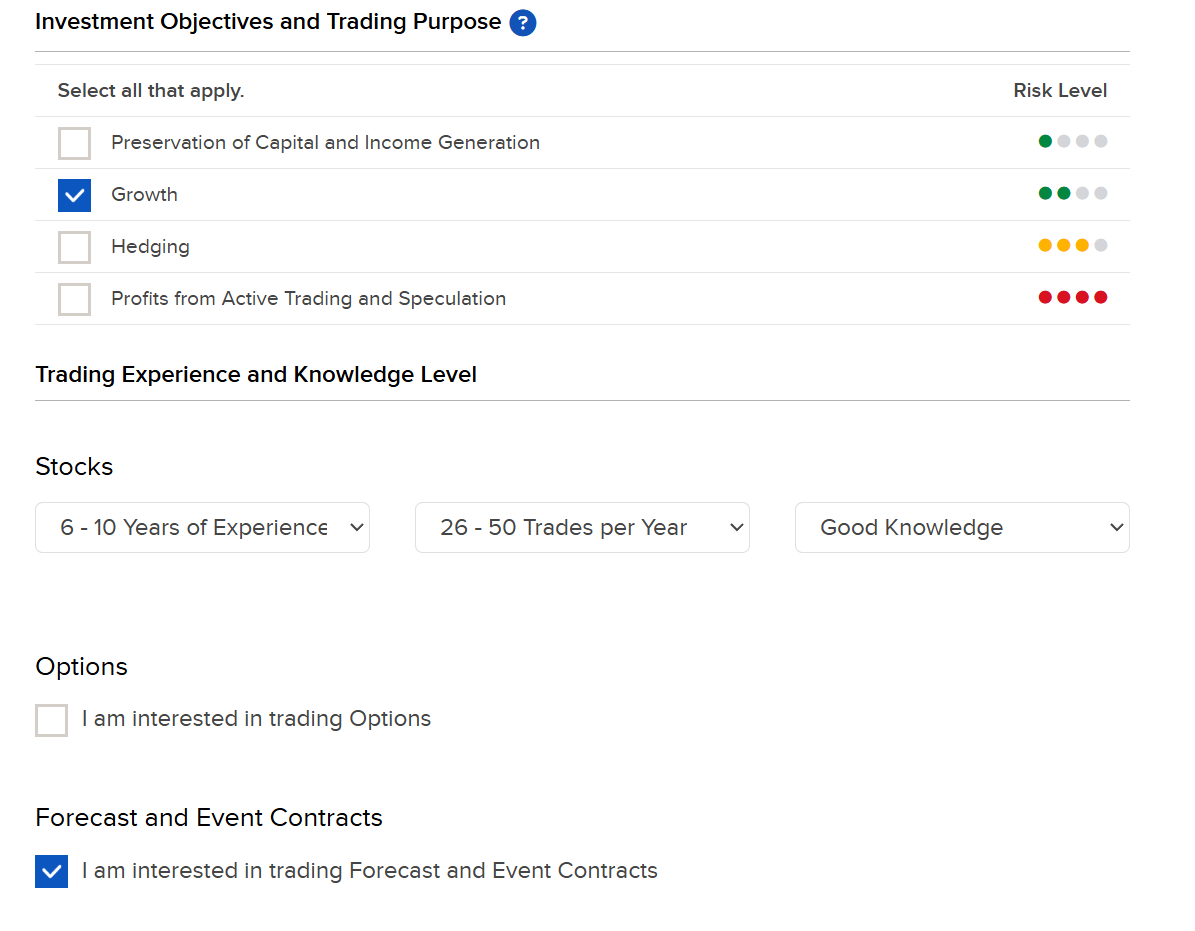Click the yellow Hedging risk level dots

pos(1072,245)
